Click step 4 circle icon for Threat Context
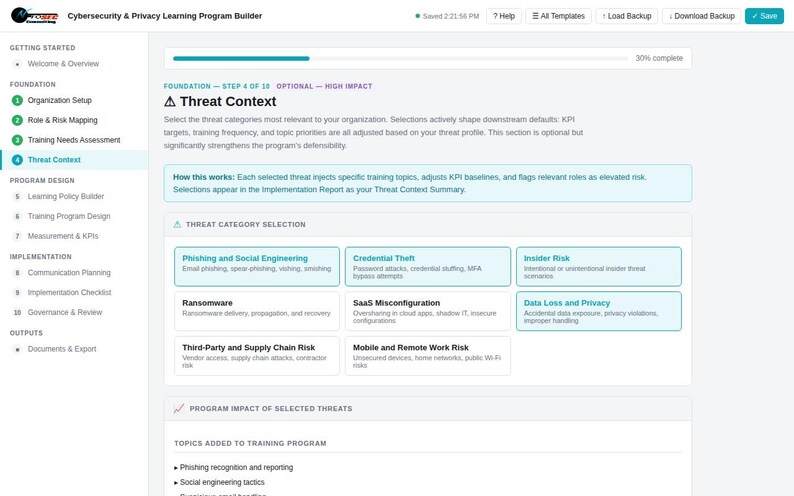794x496 pixels. (x=17, y=160)
